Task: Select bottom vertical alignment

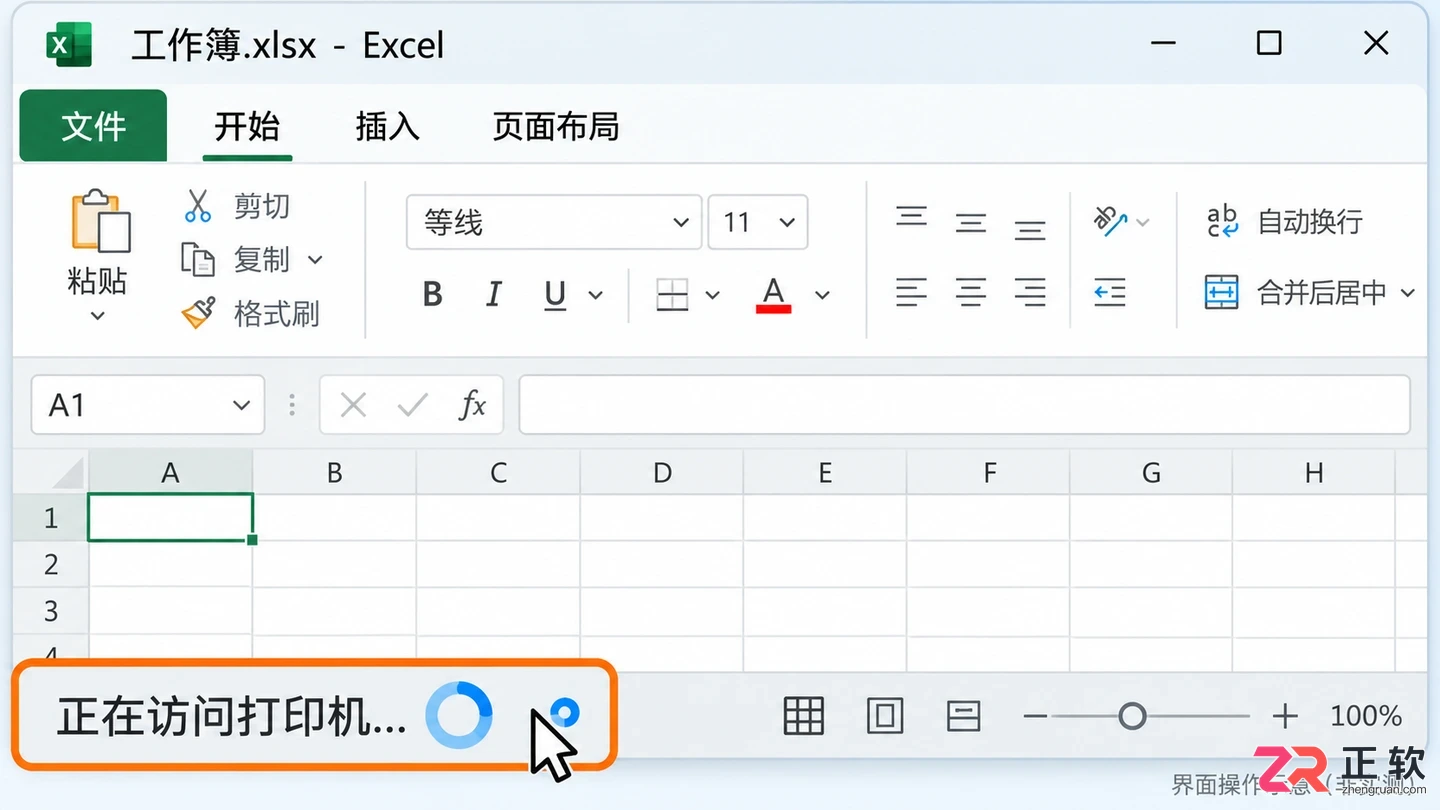Action: click(1030, 229)
